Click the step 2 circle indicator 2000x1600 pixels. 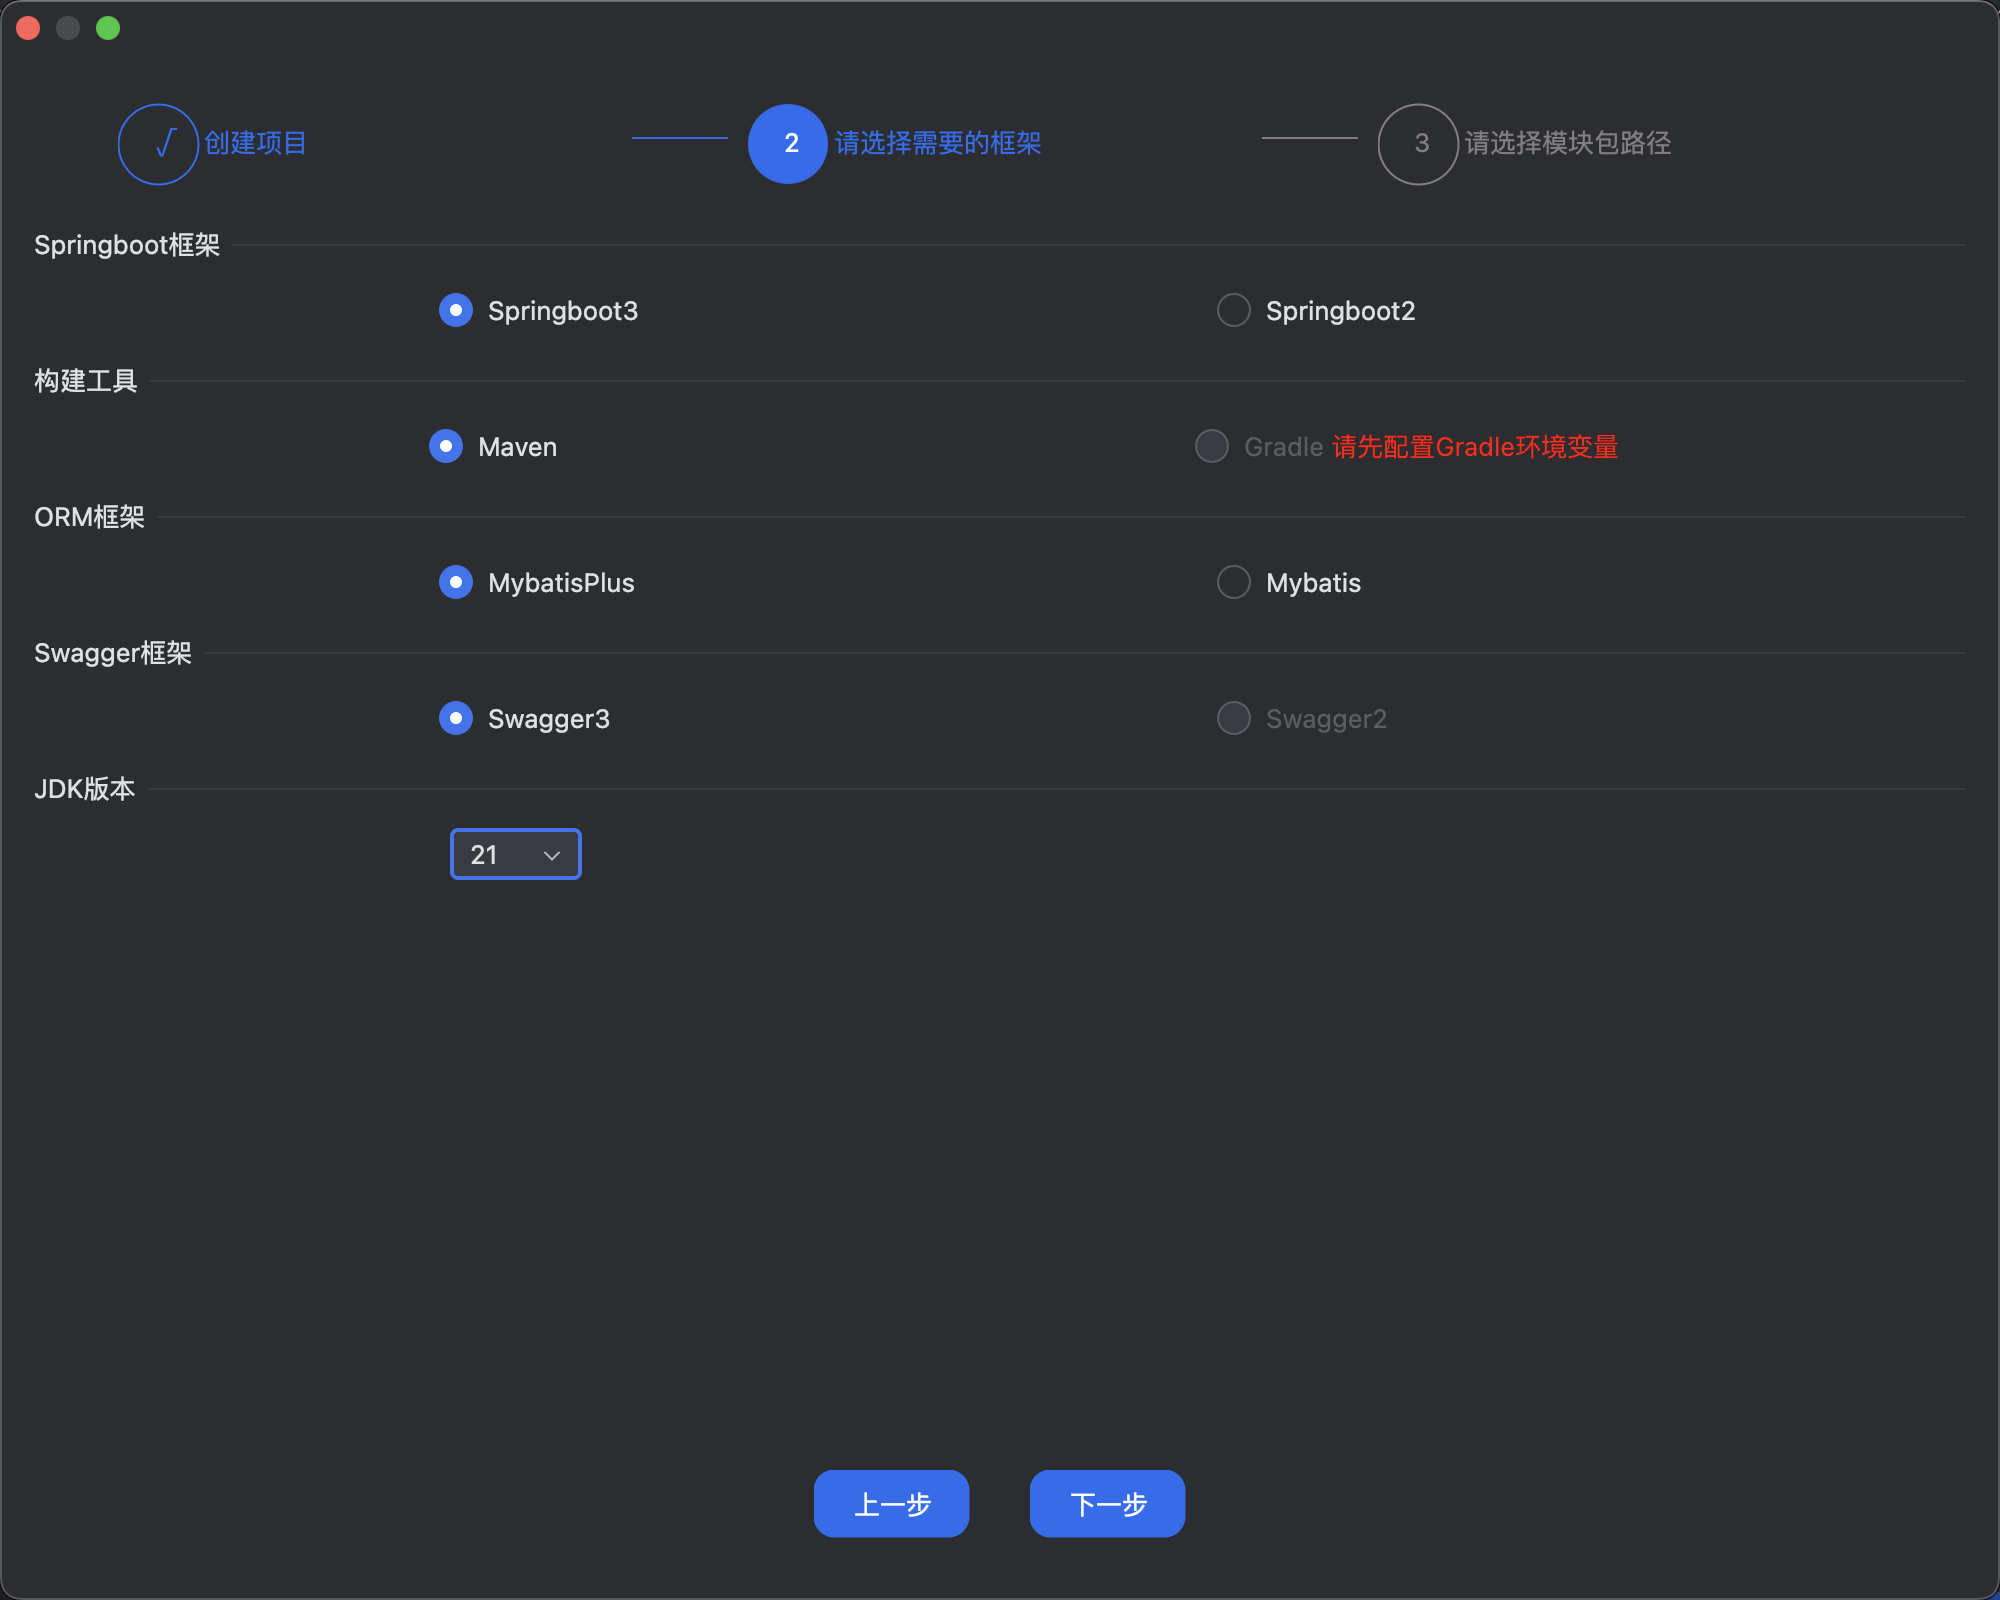[788, 143]
